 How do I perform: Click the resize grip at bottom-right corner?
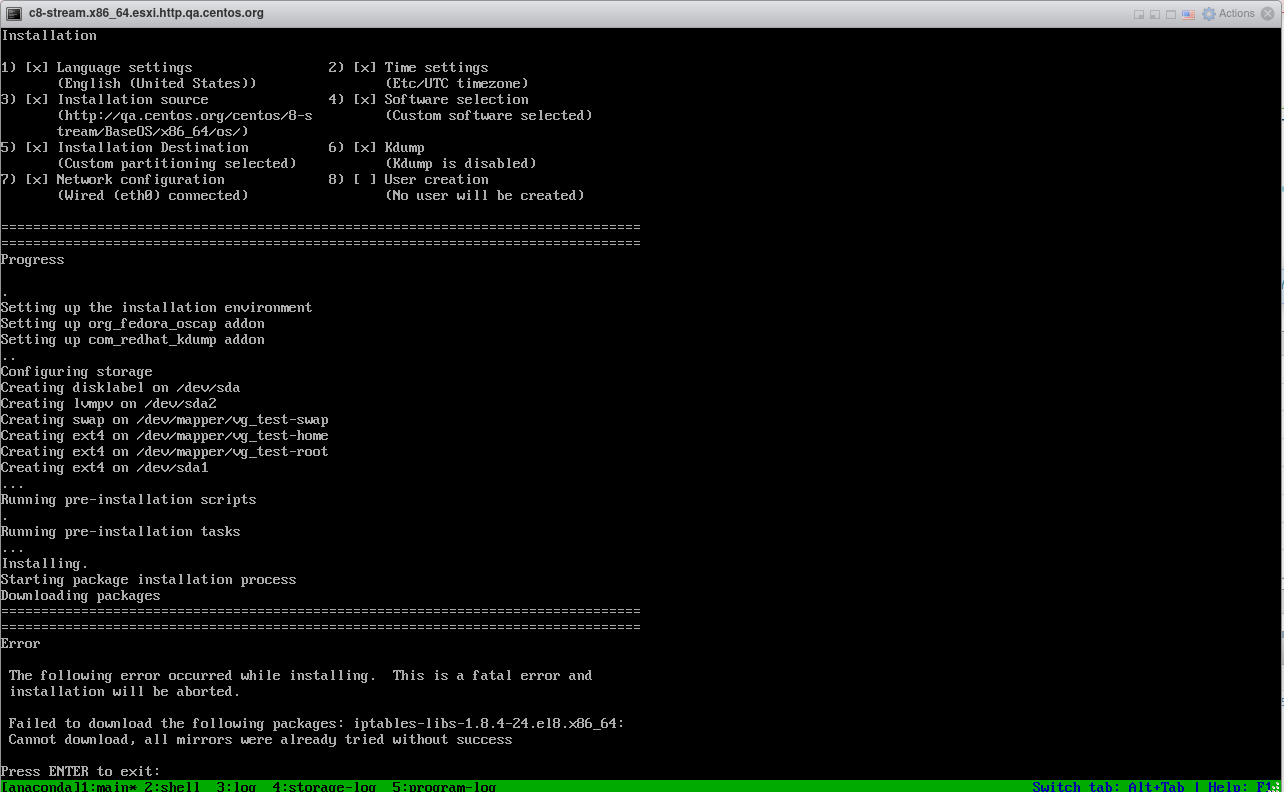point(1275,785)
